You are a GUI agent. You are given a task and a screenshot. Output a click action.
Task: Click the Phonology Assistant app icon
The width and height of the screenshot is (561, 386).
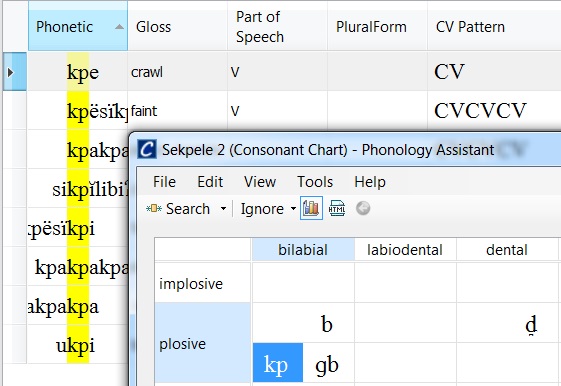tap(147, 149)
